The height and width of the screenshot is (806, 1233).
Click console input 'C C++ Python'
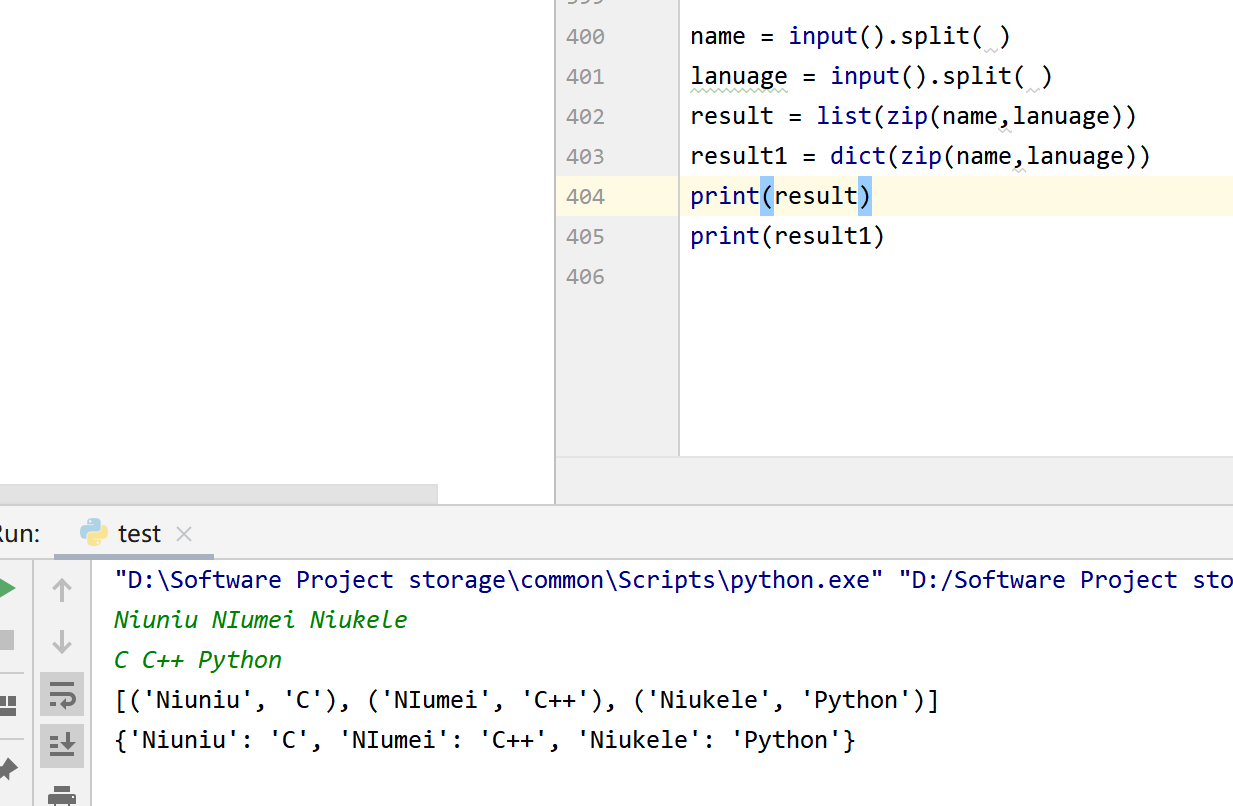(x=198, y=660)
